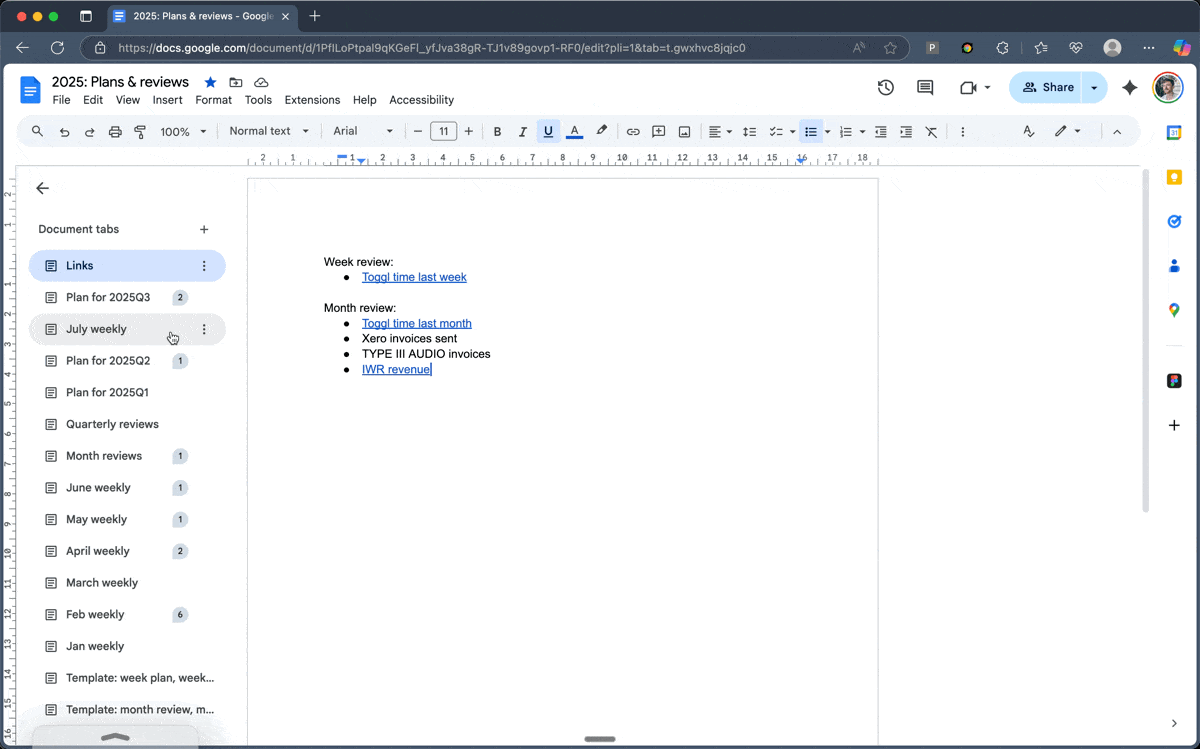Open the Normal text style dropdown

pos(268,131)
